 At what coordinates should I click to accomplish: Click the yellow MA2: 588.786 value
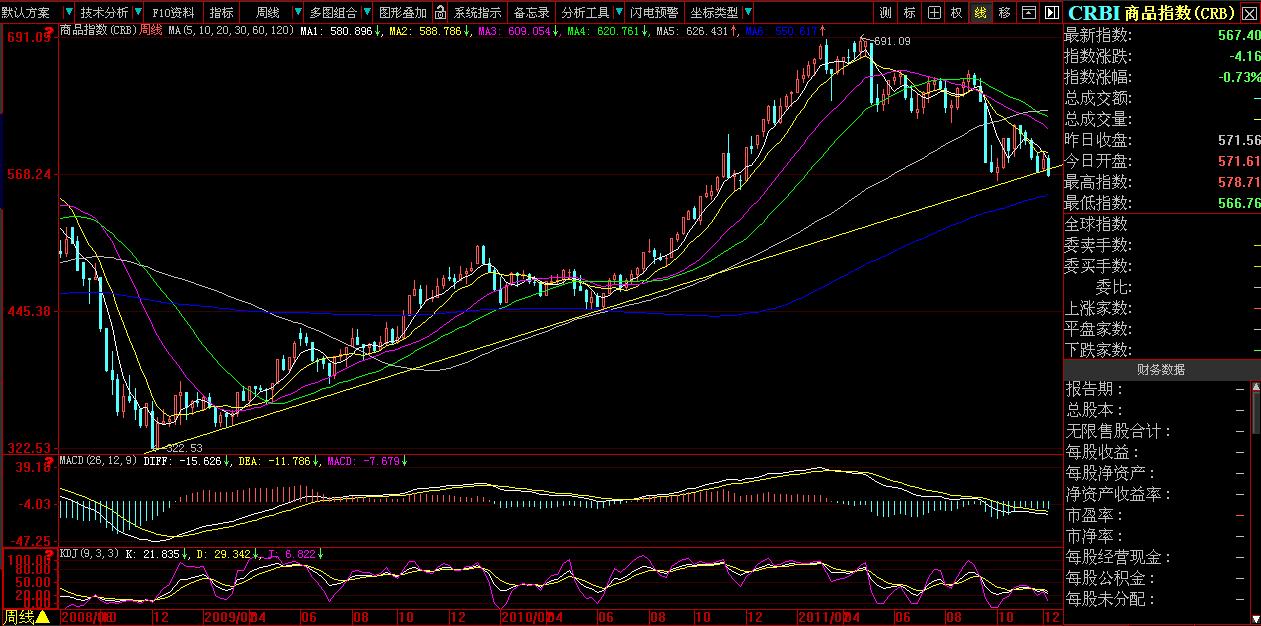pos(425,32)
